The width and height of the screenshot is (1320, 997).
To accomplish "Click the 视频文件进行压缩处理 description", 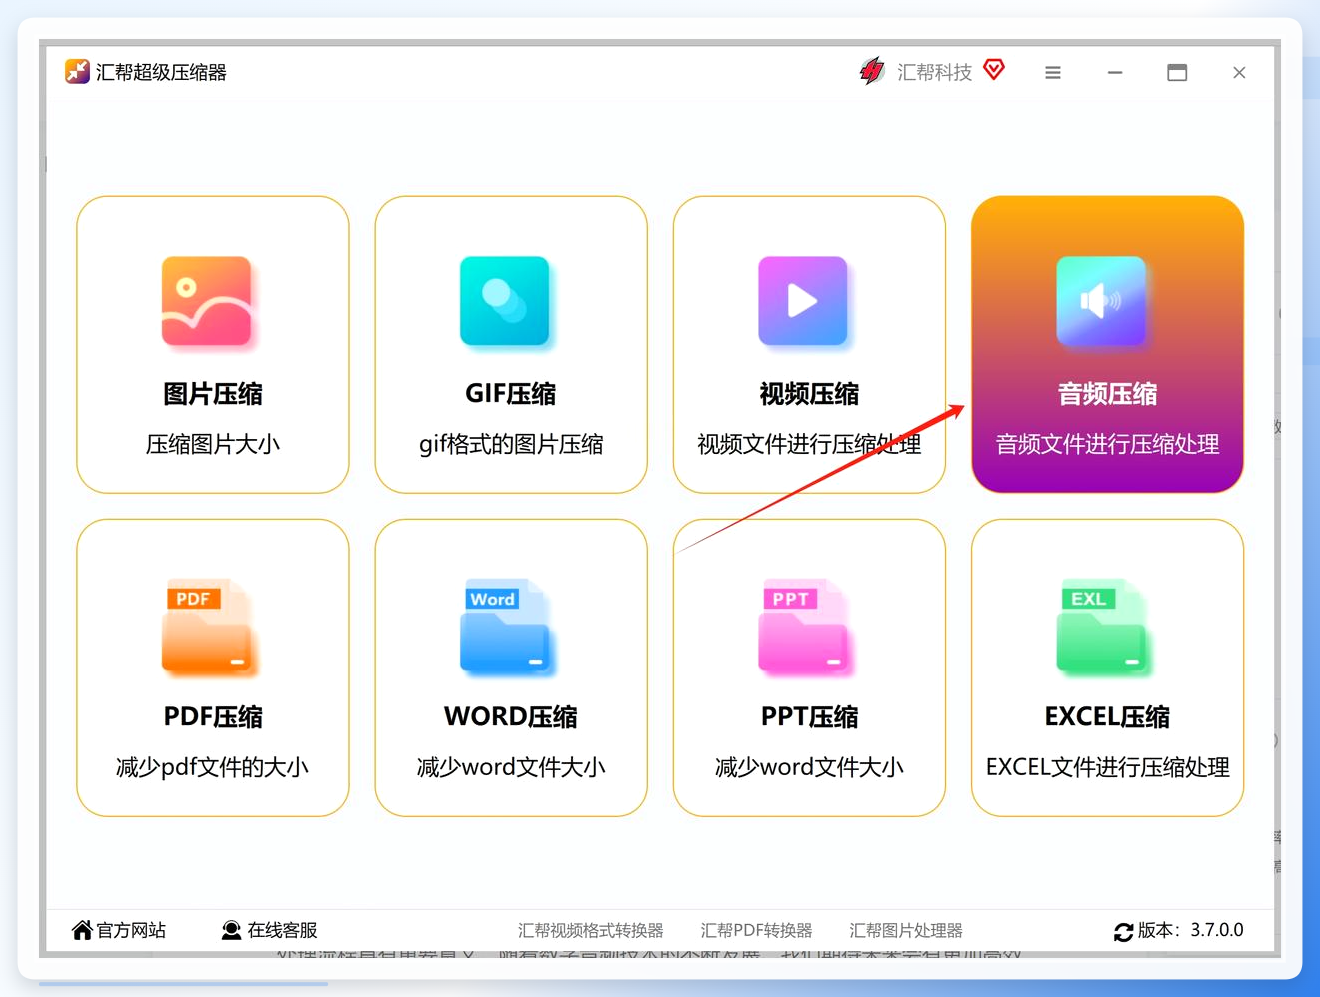I will pos(809,444).
